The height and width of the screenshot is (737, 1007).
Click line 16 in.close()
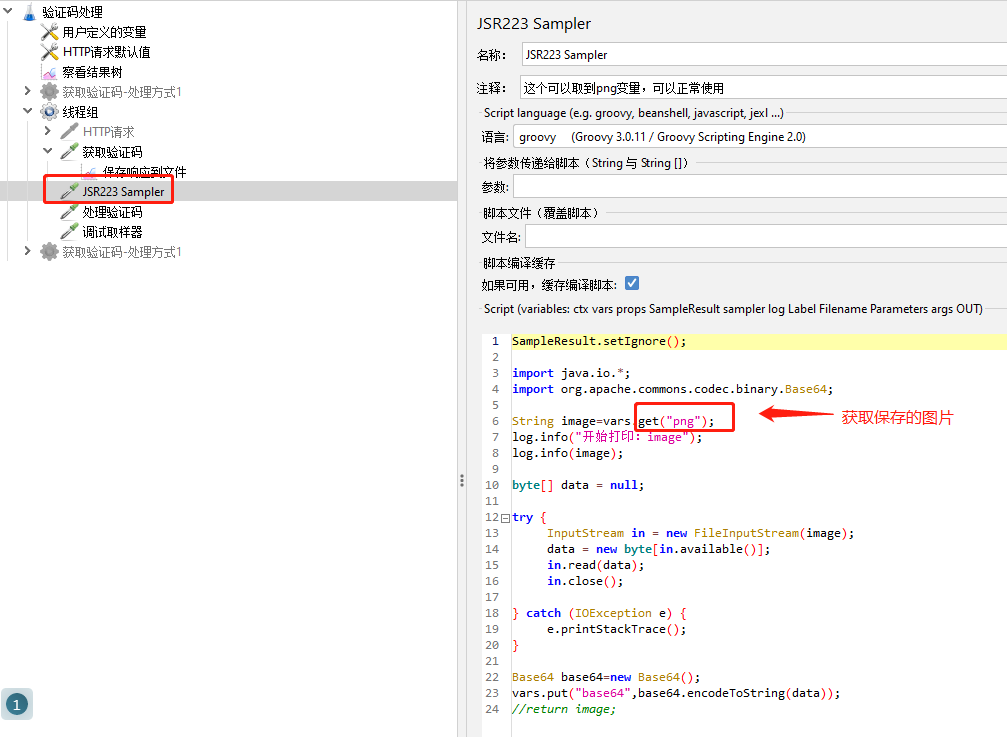pyautogui.click(x=585, y=581)
